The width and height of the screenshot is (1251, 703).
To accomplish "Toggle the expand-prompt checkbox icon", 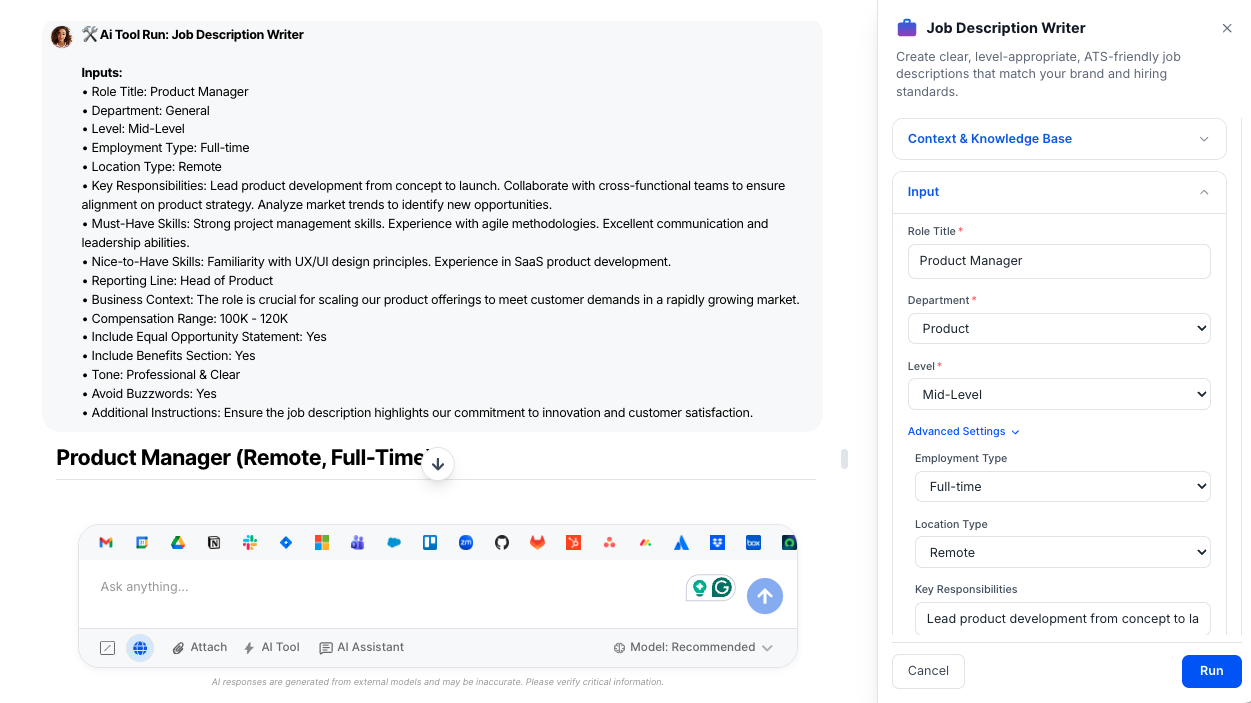I will pyautogui.click(x=107, y=647).
